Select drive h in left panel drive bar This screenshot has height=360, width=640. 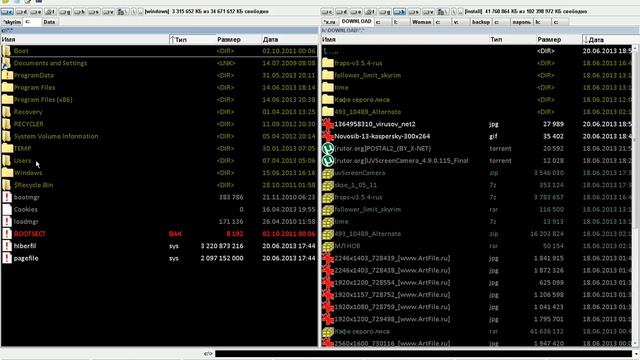pyautogui.click(x=79, y=12)
